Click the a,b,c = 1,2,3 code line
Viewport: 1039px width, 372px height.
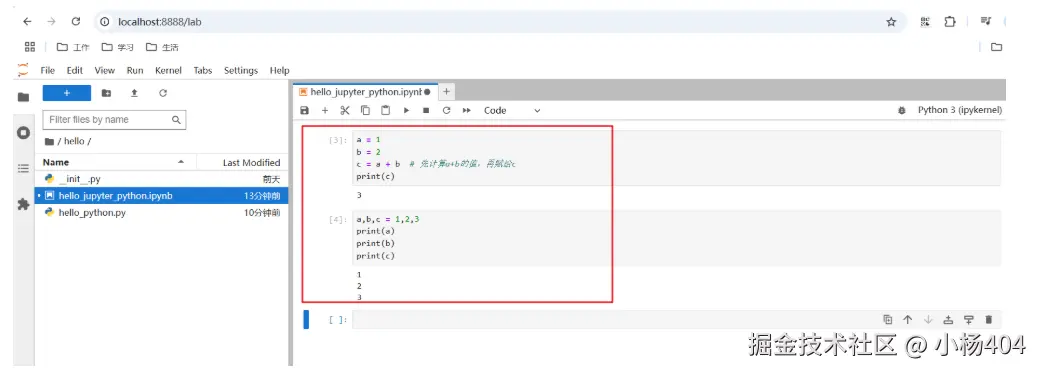point(388,219)
